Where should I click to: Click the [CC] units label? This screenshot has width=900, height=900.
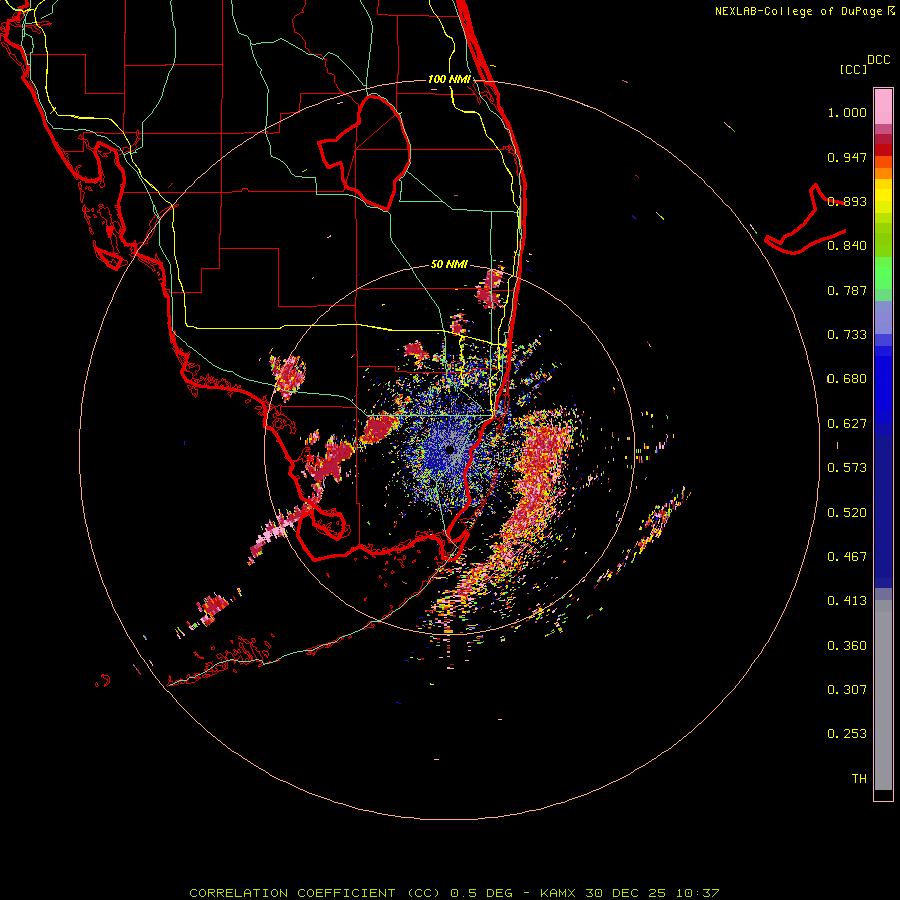point(853,69)
